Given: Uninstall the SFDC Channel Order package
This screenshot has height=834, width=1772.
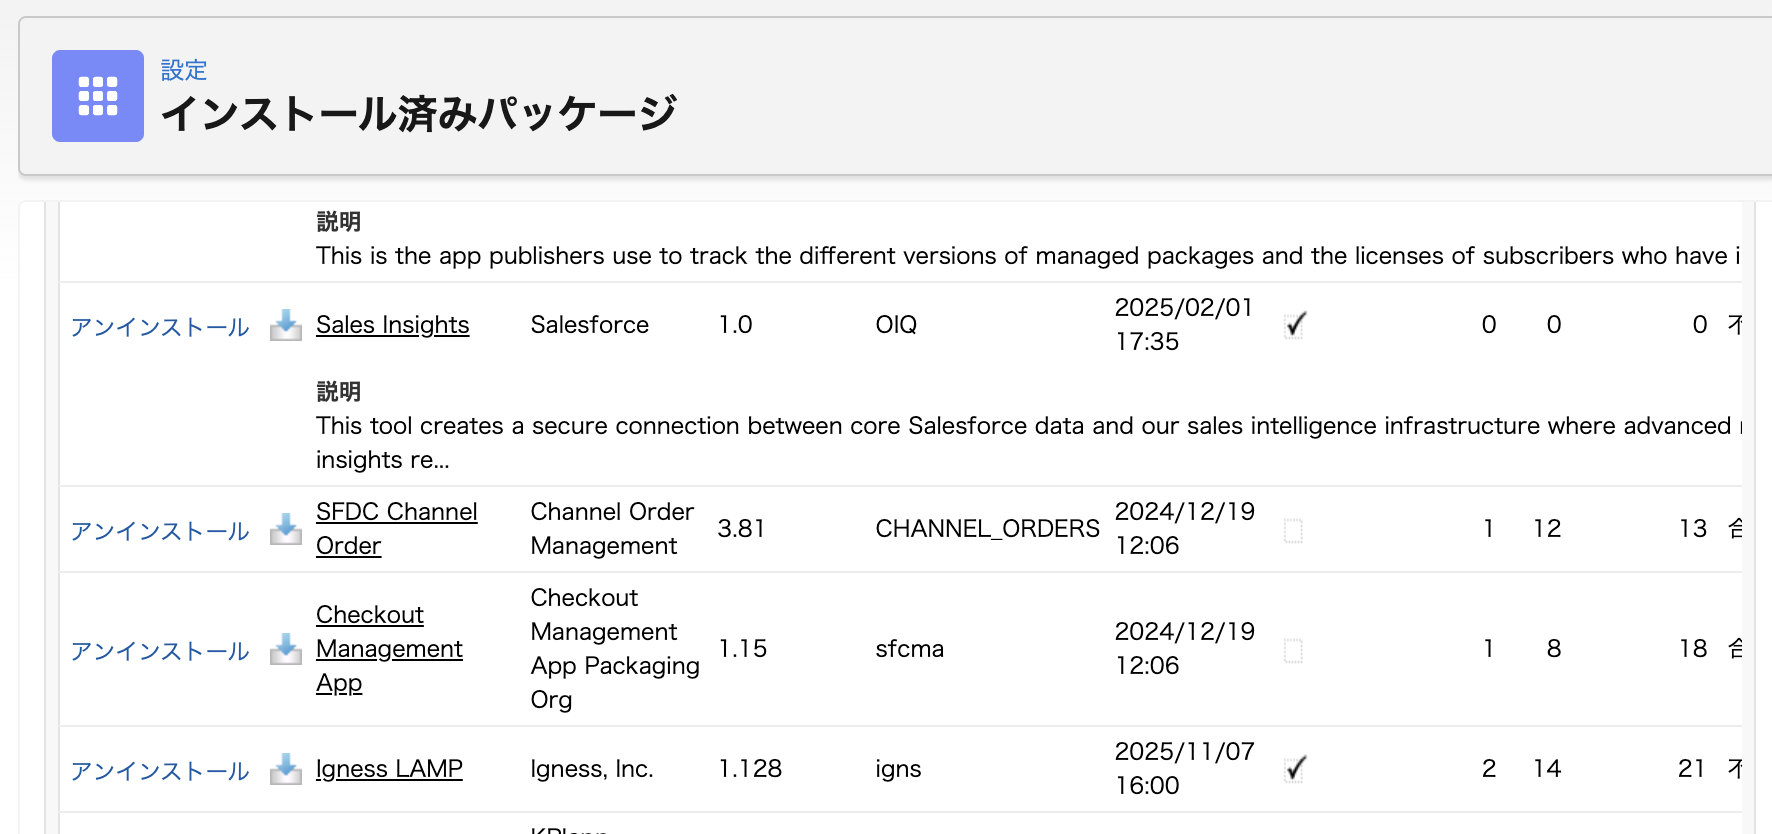Looking at the screenshot, I should [160, 531].
